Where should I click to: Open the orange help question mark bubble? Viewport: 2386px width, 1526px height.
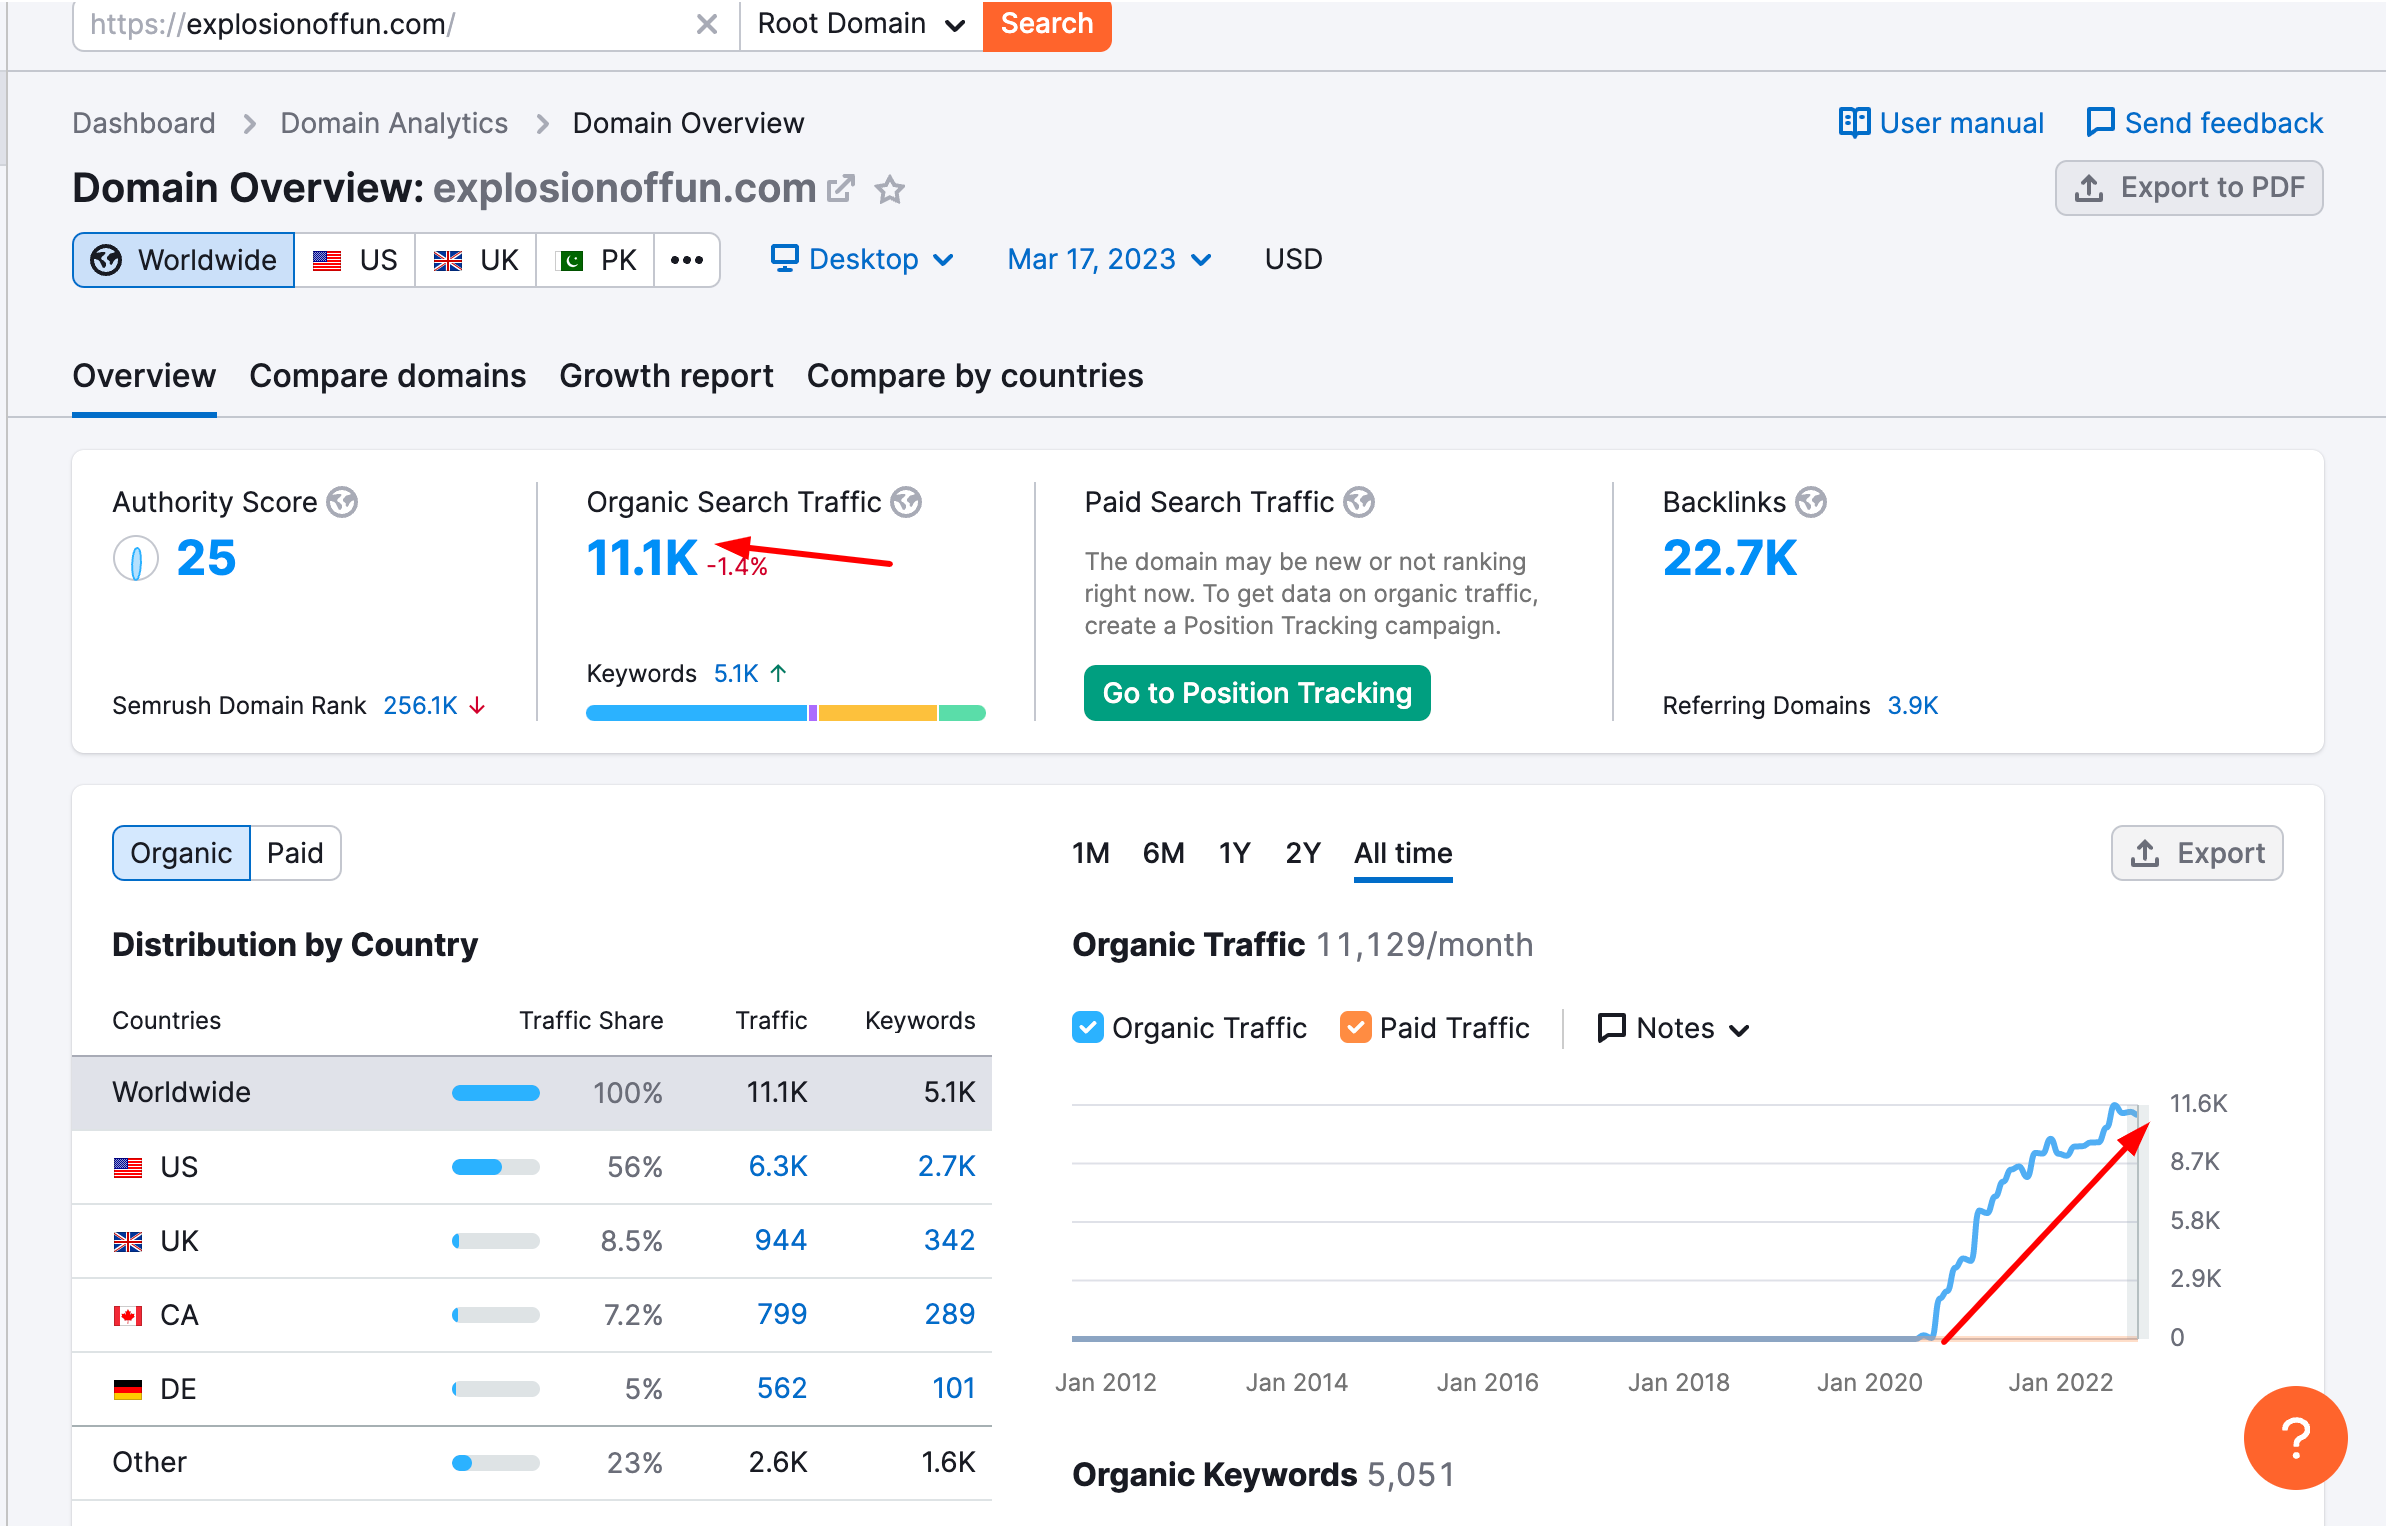click(x=2294, y=1437)
